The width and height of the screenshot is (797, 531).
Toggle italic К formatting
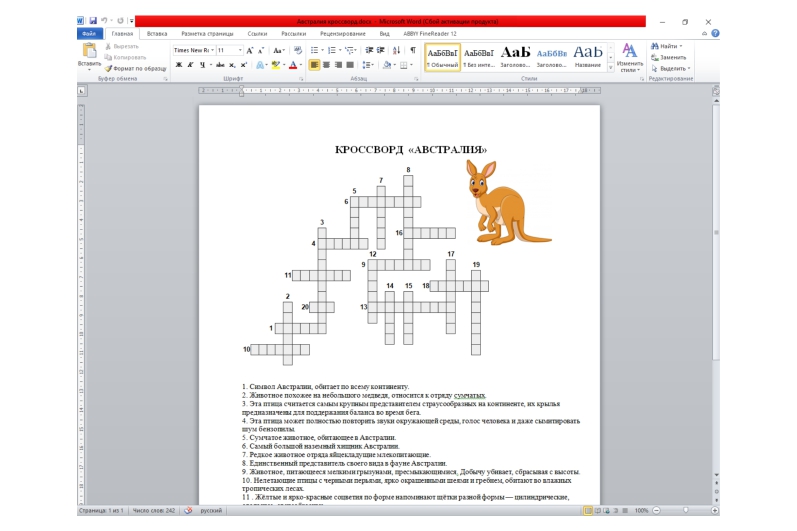click(190, 65)
